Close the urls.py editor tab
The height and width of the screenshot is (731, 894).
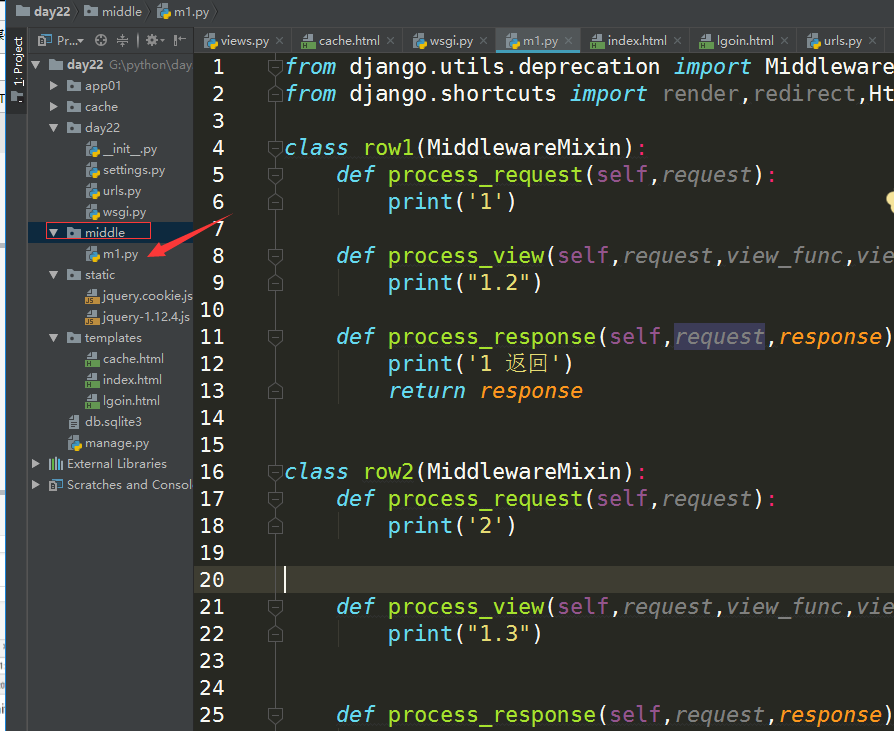coord(872,41)
